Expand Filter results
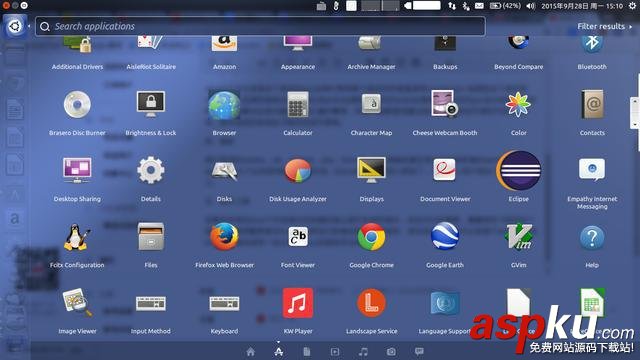The height and width of the screenshot is (360, 640). pos(604,27)
